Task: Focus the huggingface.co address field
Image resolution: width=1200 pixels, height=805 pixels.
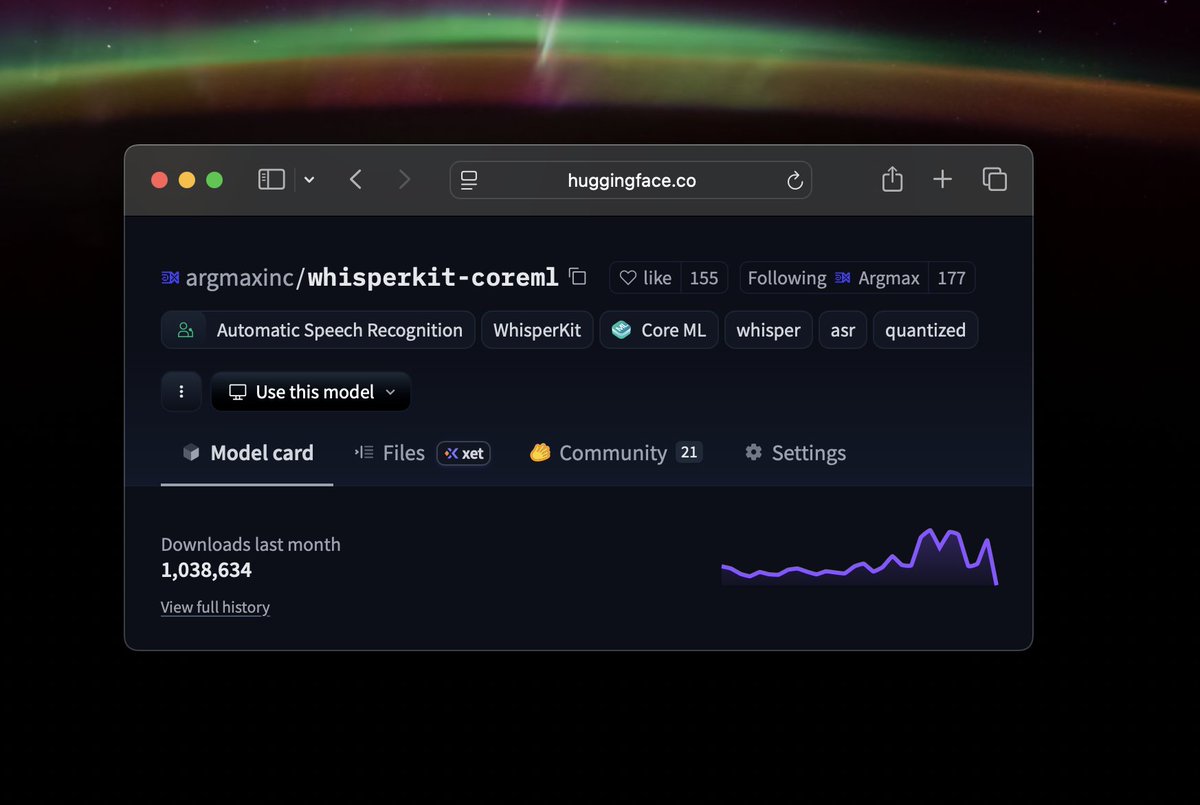Action: point(631,180)
